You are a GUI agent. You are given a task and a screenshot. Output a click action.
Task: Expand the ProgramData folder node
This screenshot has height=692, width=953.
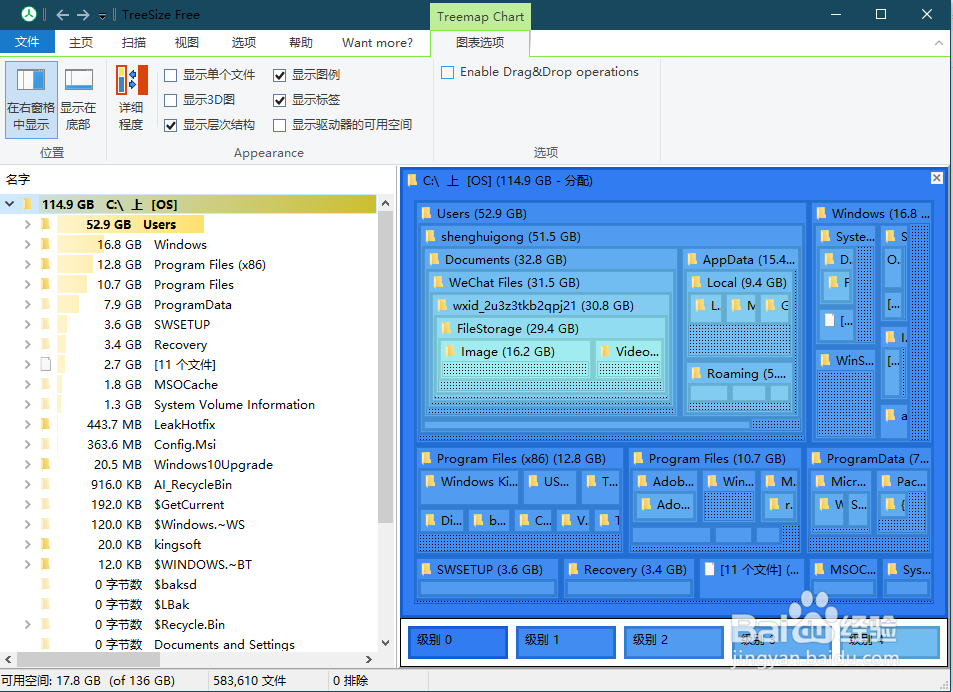(x=27, y=304)
